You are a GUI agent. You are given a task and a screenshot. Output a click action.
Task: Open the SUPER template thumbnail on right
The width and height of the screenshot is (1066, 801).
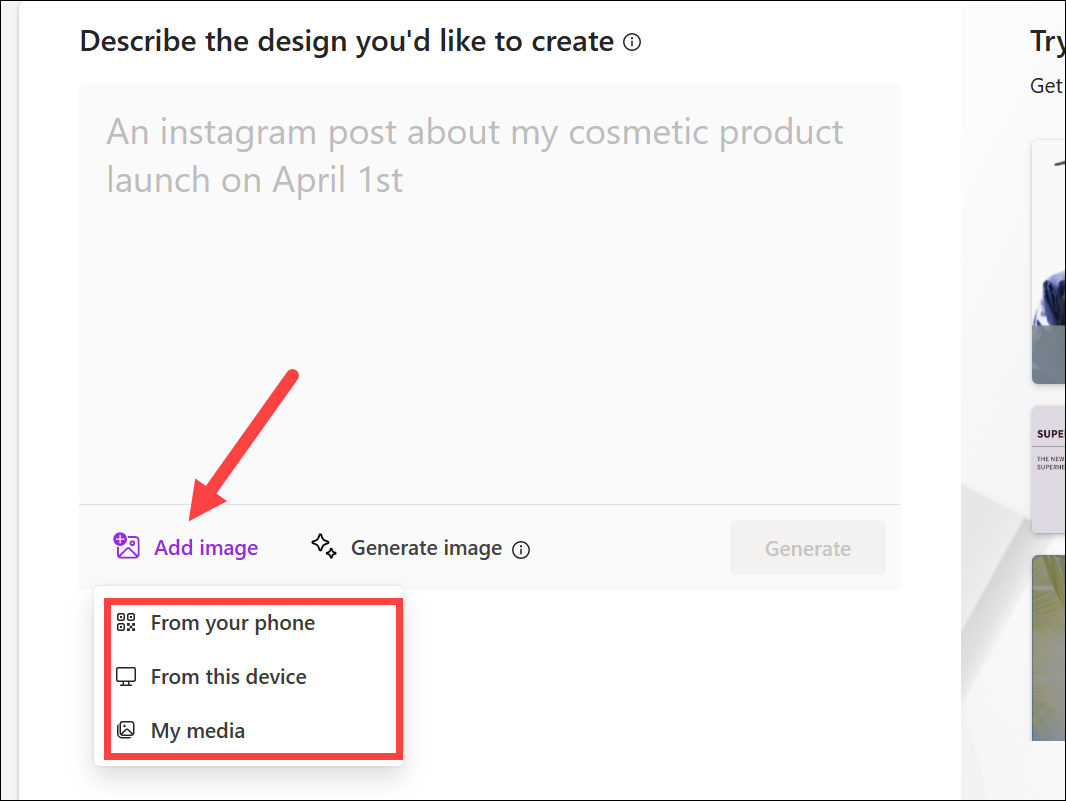[x=1048, y=470]
